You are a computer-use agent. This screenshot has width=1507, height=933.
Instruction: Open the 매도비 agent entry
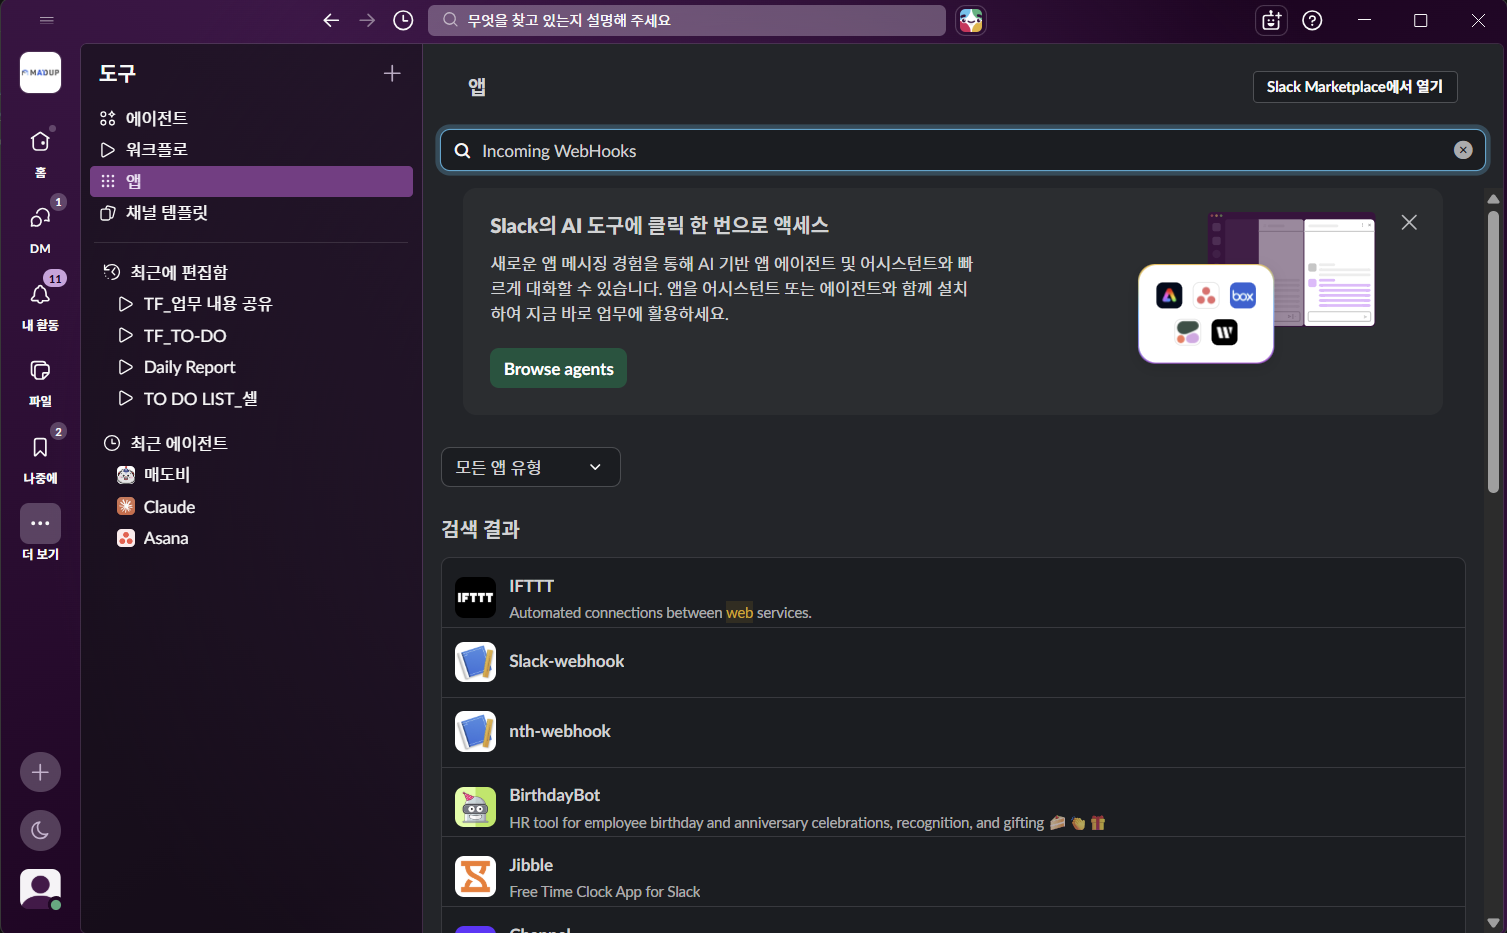251,475
